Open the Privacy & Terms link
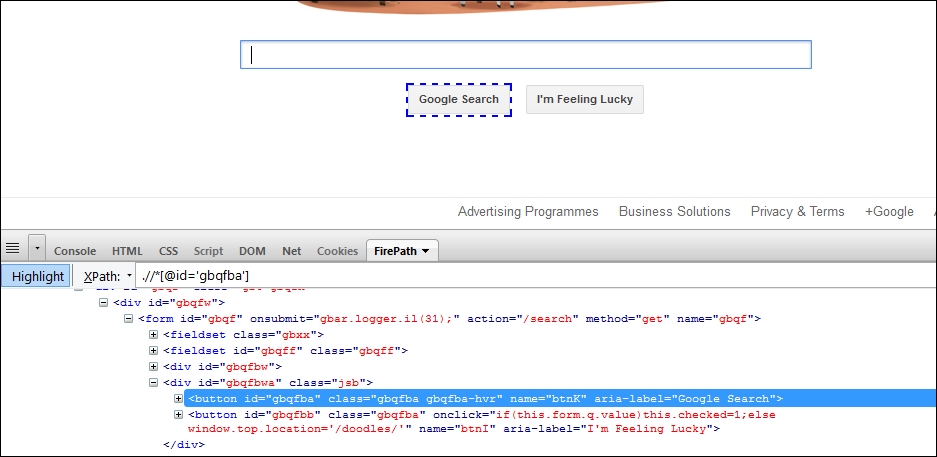 click(798, 211)
